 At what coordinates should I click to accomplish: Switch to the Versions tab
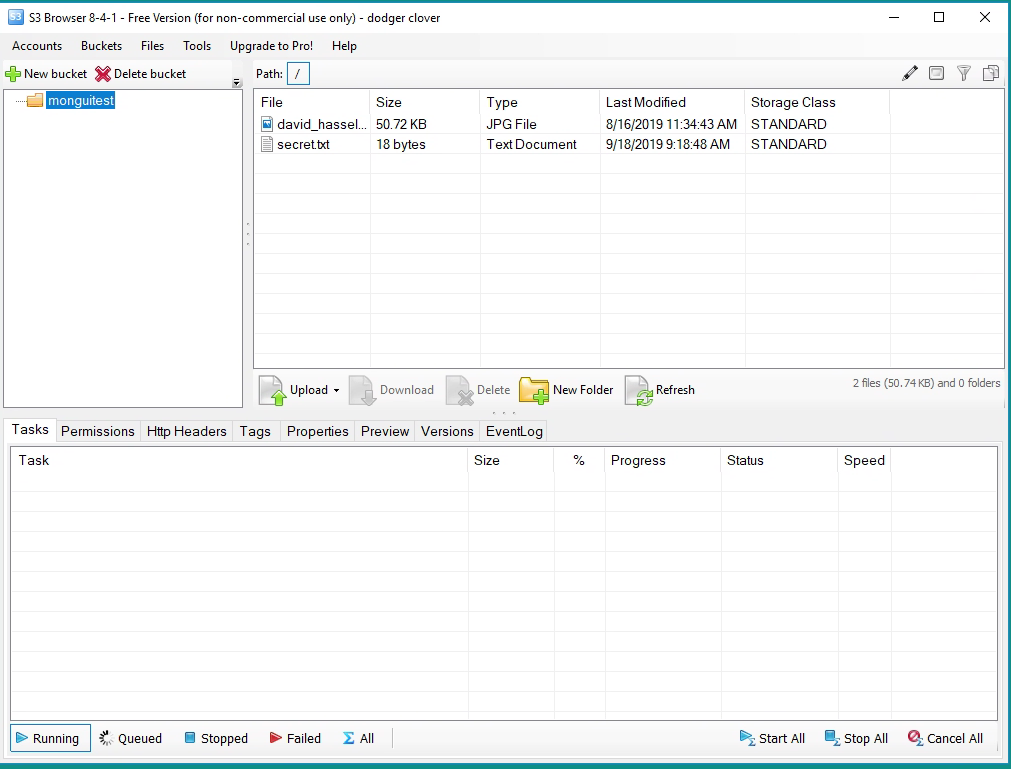[x=447, y=431]
